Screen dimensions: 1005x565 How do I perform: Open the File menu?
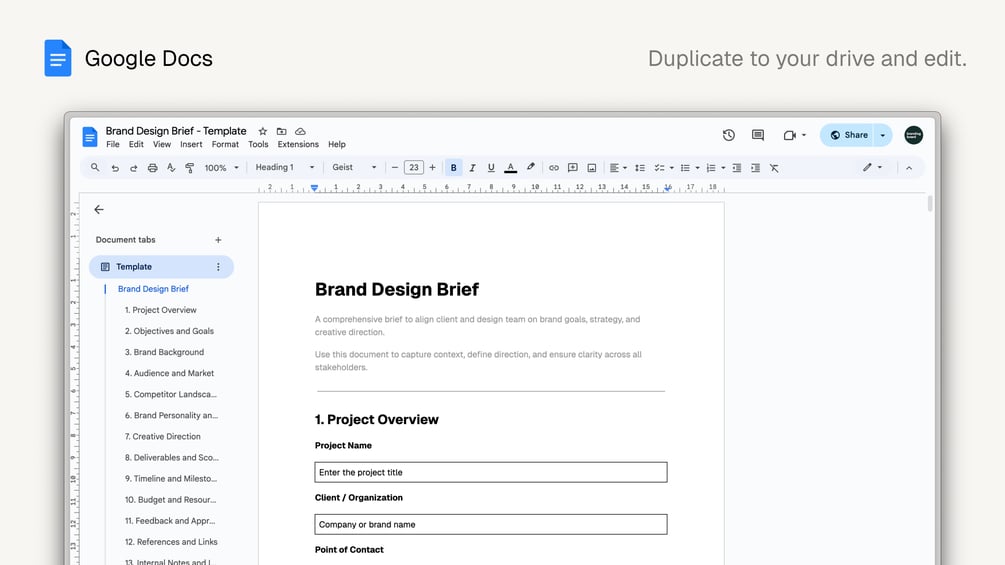pos(113,144)
